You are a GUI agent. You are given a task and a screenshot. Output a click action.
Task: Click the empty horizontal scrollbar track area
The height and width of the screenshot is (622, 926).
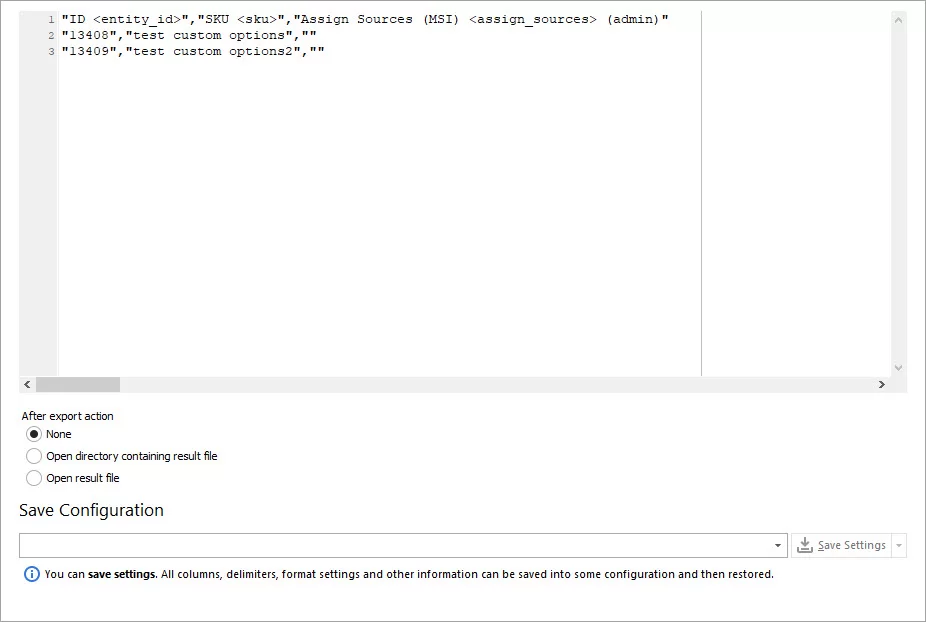coord(496,385)
